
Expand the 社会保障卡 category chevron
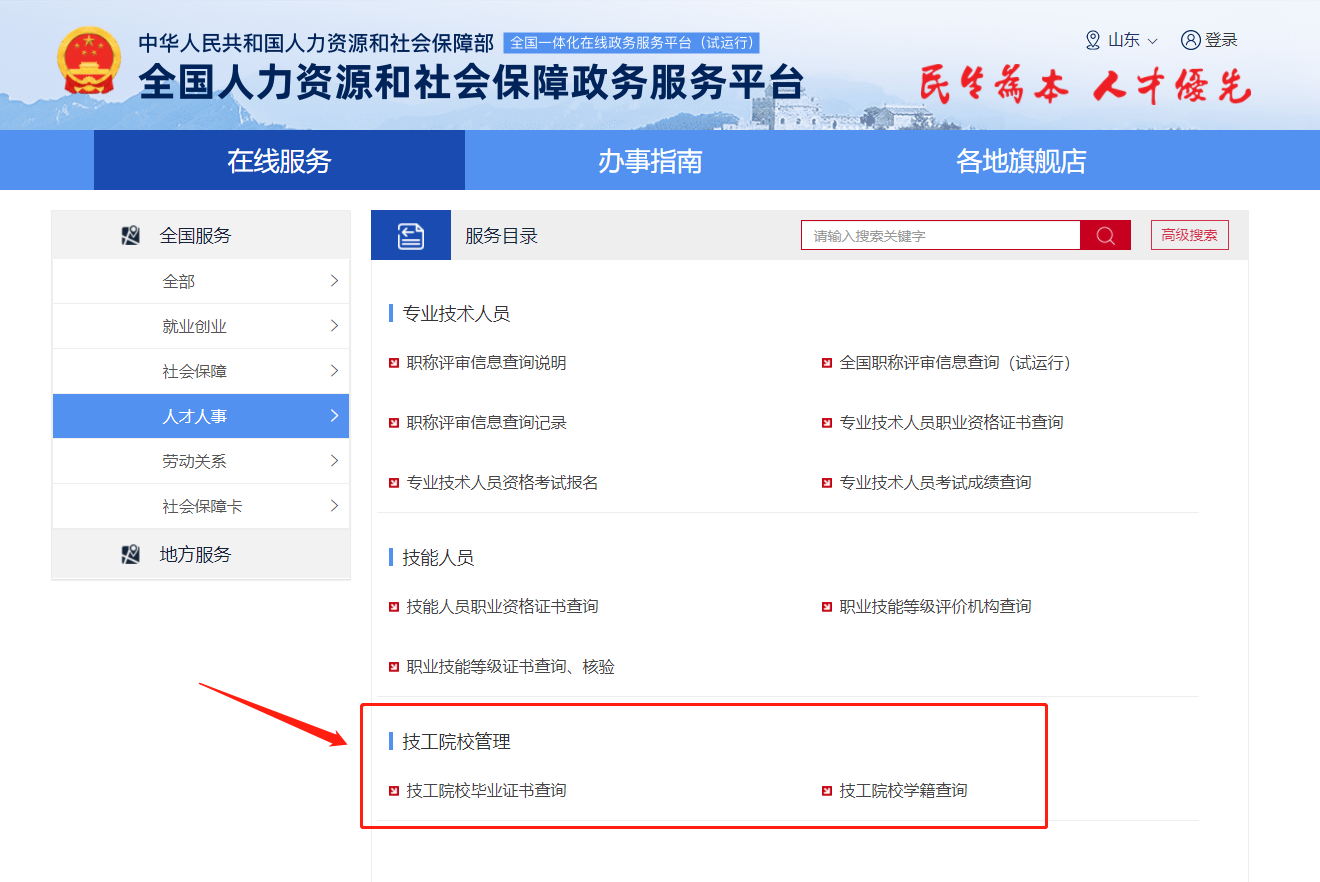335,506
